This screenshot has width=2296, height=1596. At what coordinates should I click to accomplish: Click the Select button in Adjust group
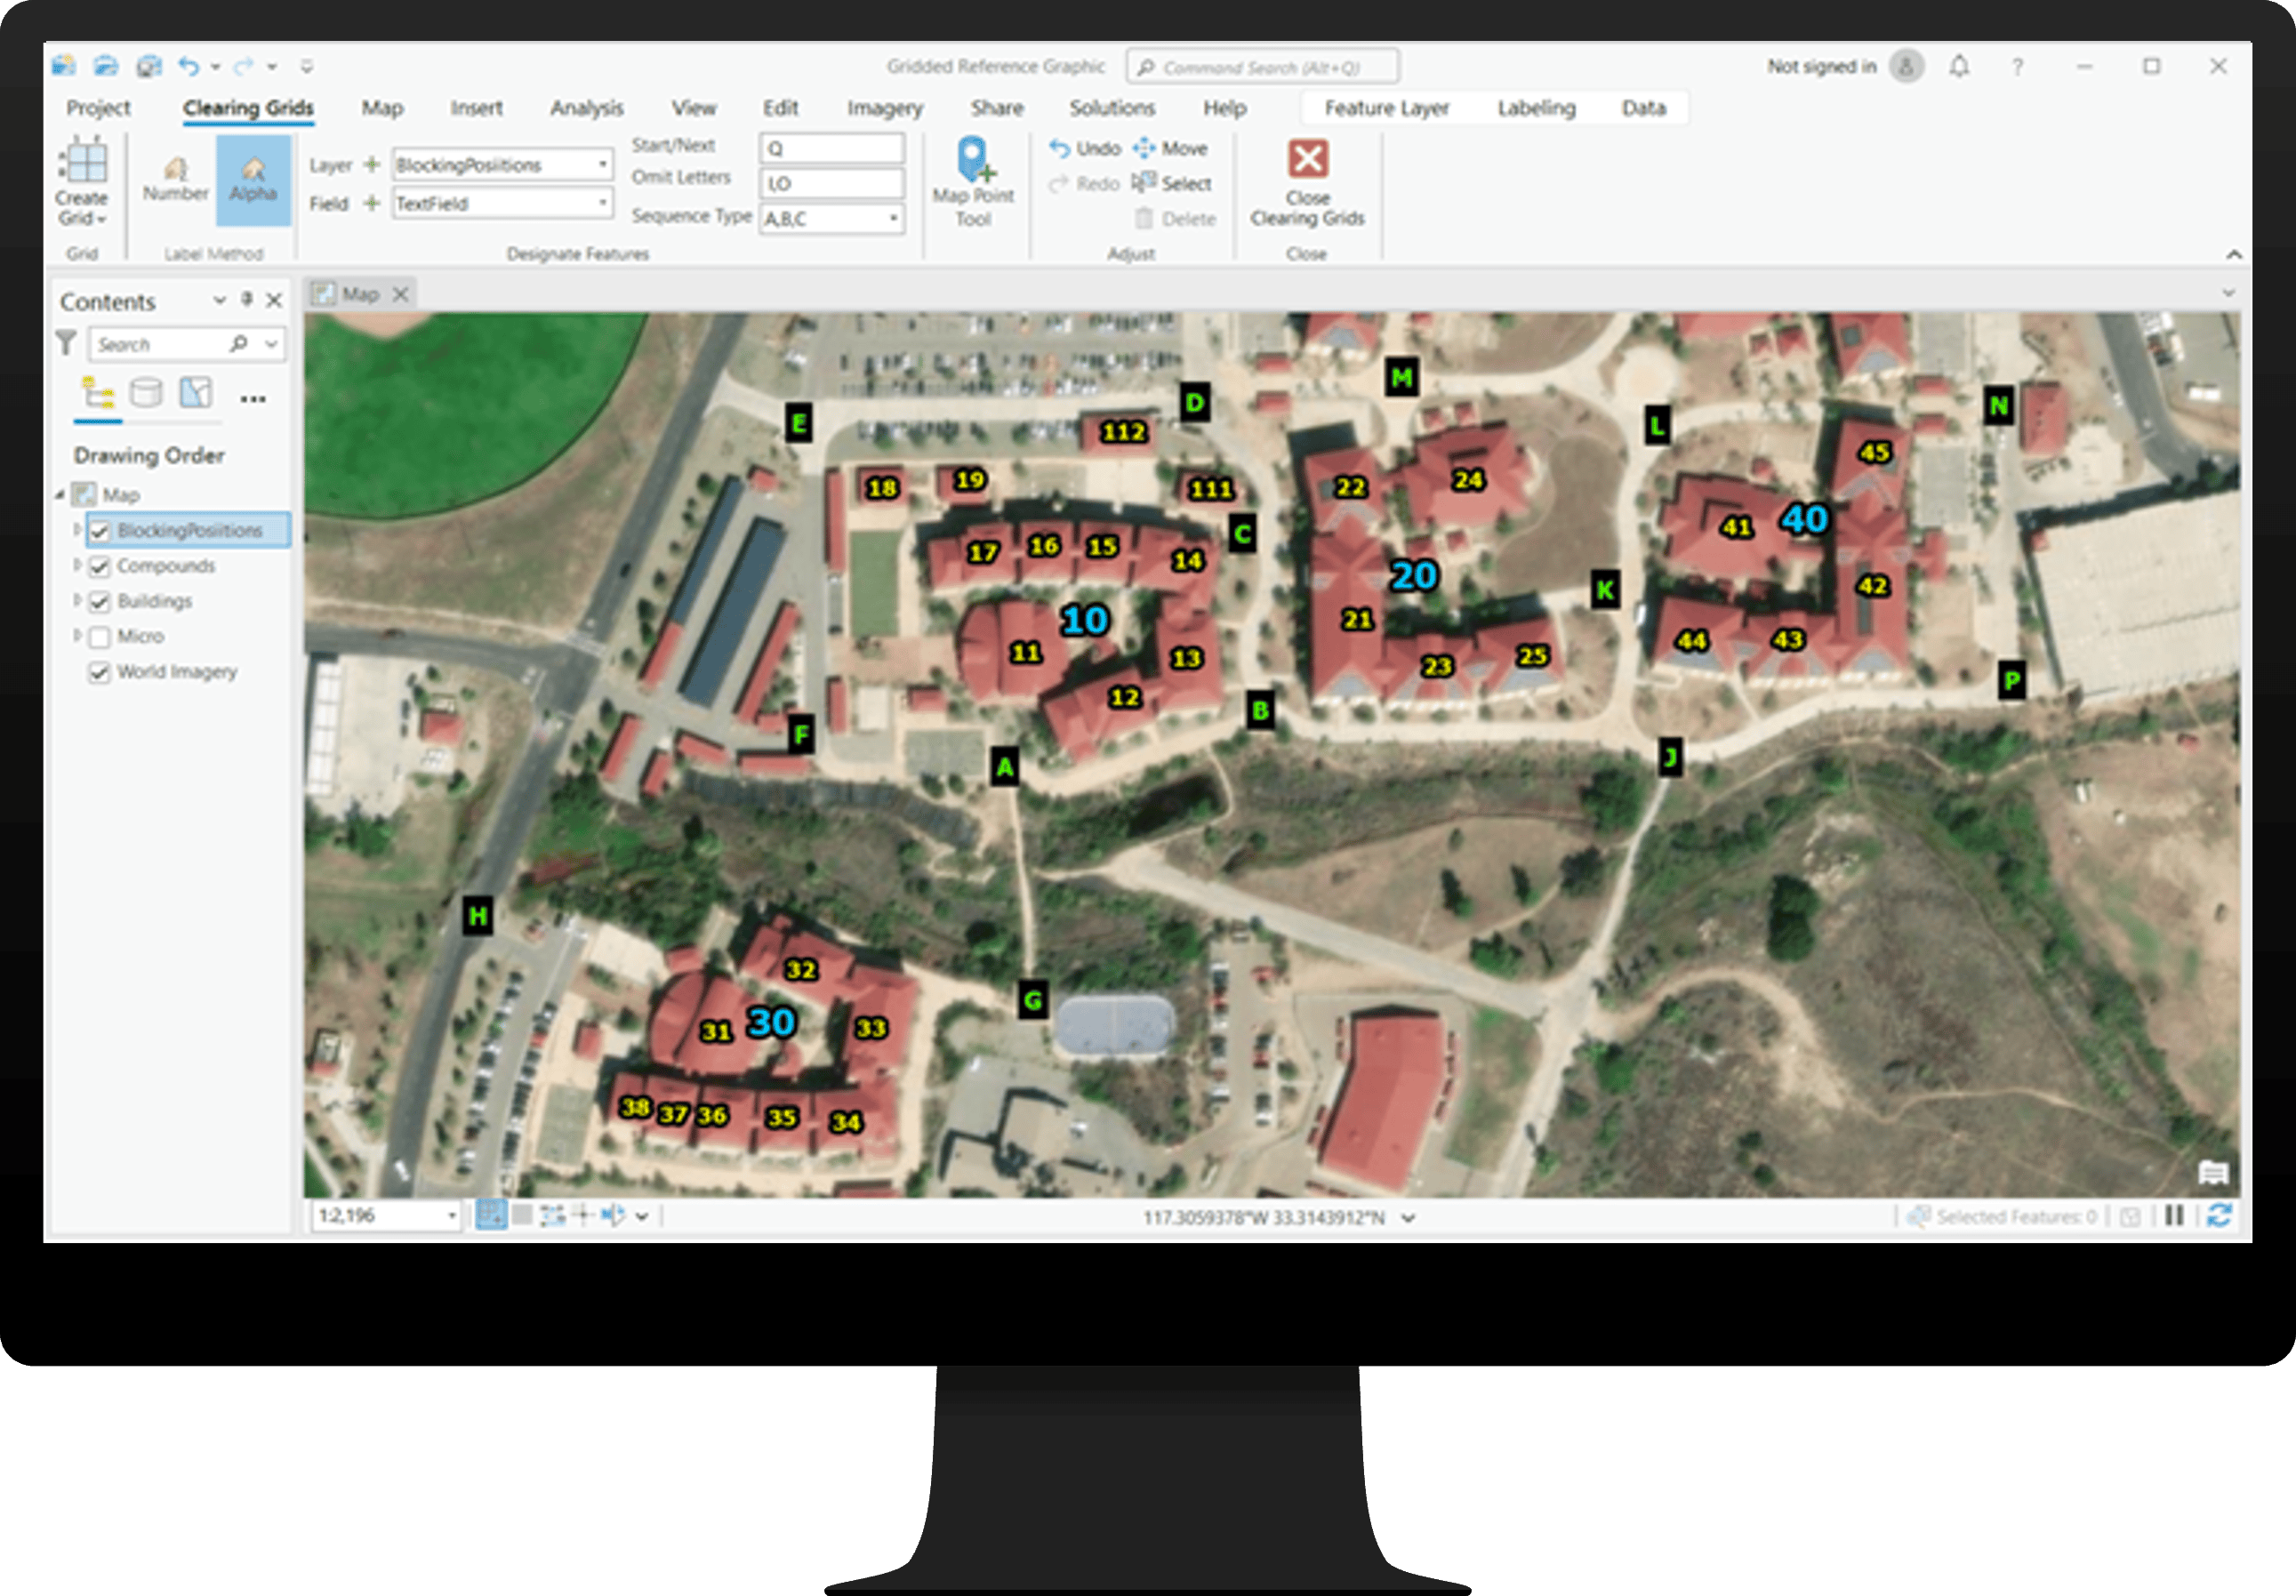pos(1172,184)
